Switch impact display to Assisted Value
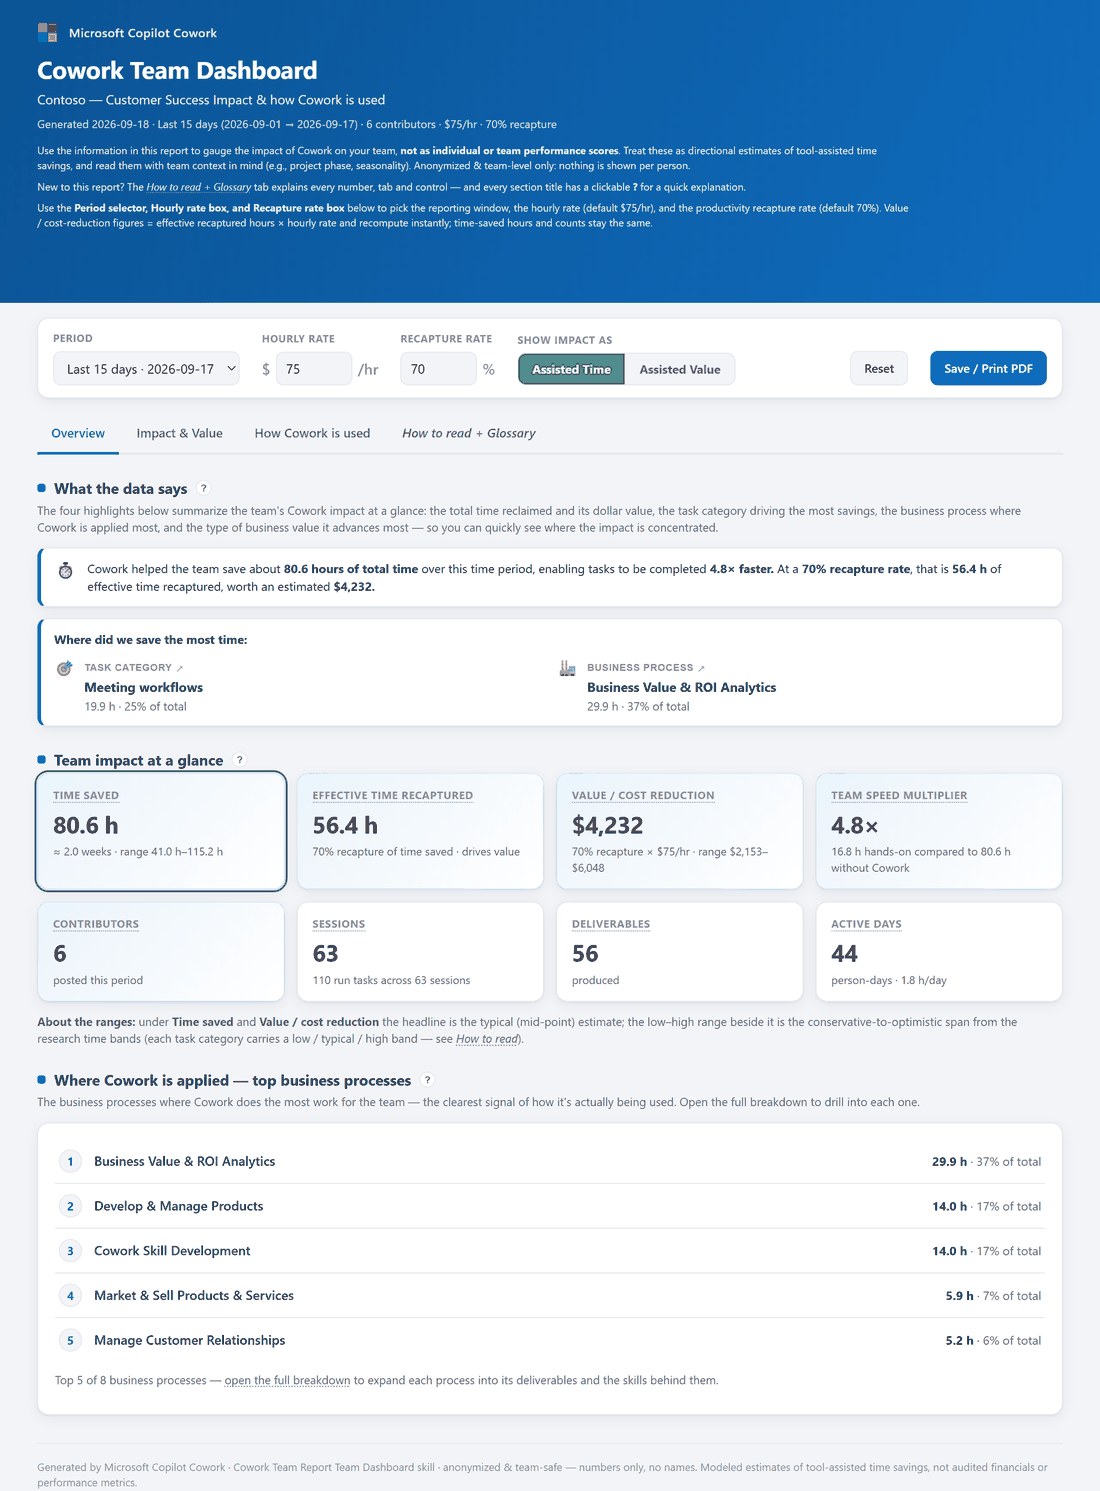 point(680,369)
